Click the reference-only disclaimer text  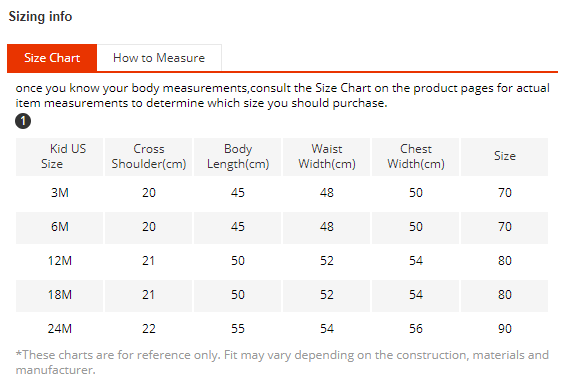click(282, 362)
